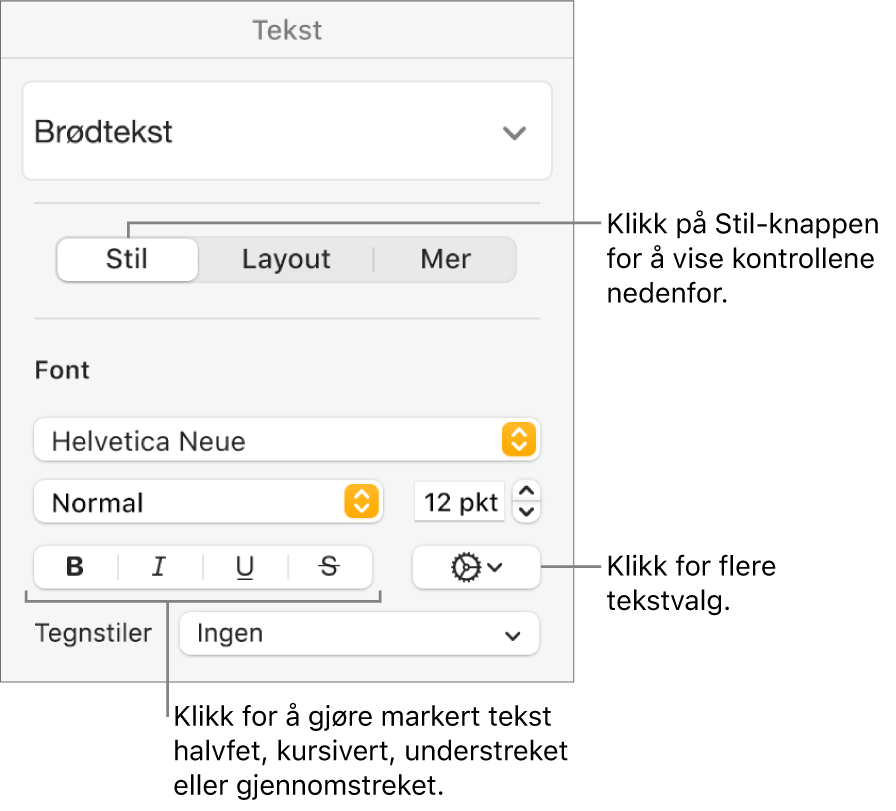This screenshot has width=896, height=811.
Task: Switch to the Stil tab
Action: pos(127,259)
